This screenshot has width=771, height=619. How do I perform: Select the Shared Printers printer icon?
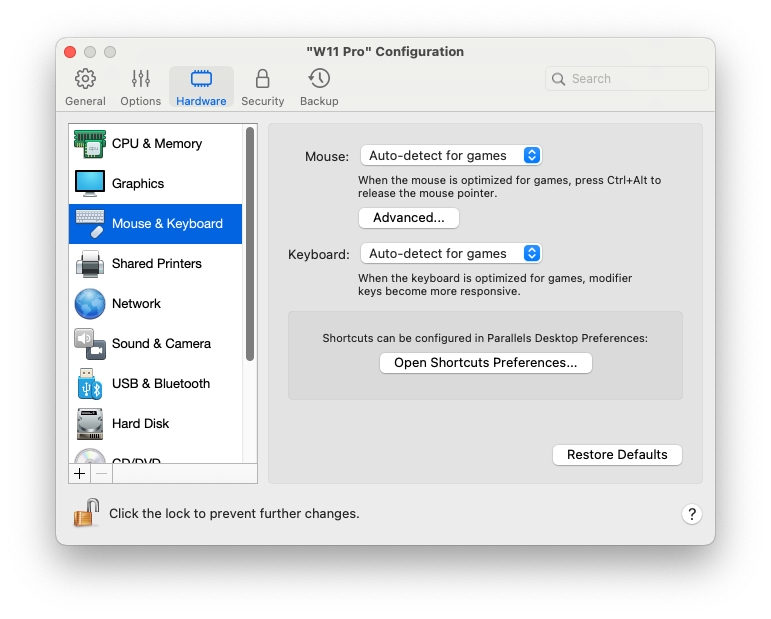click(x=90, y=264)
